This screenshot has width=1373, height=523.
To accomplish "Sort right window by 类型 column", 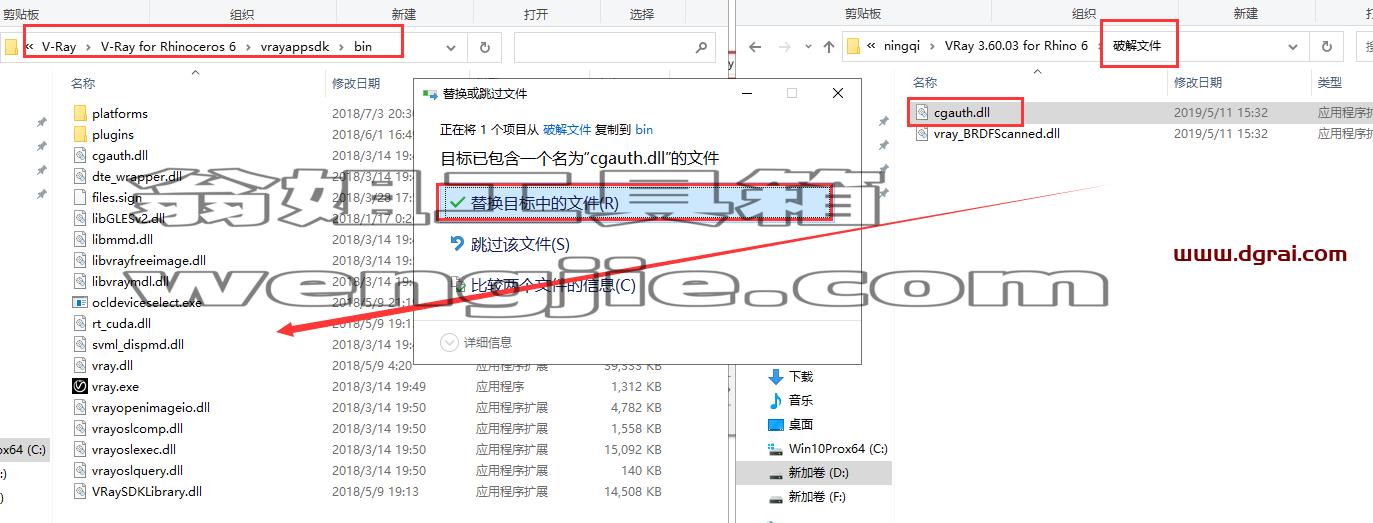I will pos(1330,83).
